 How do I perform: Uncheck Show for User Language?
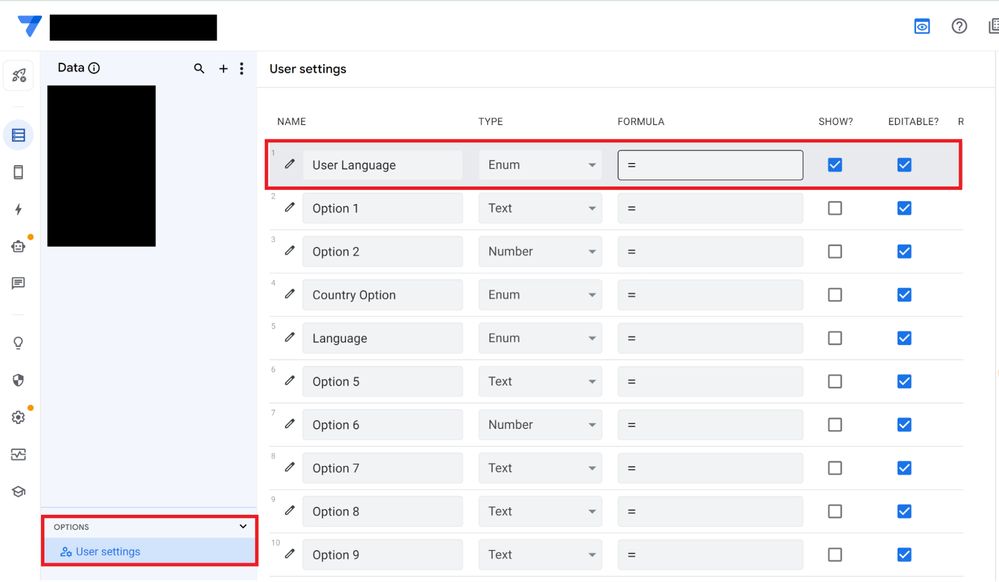click(835, 165)
